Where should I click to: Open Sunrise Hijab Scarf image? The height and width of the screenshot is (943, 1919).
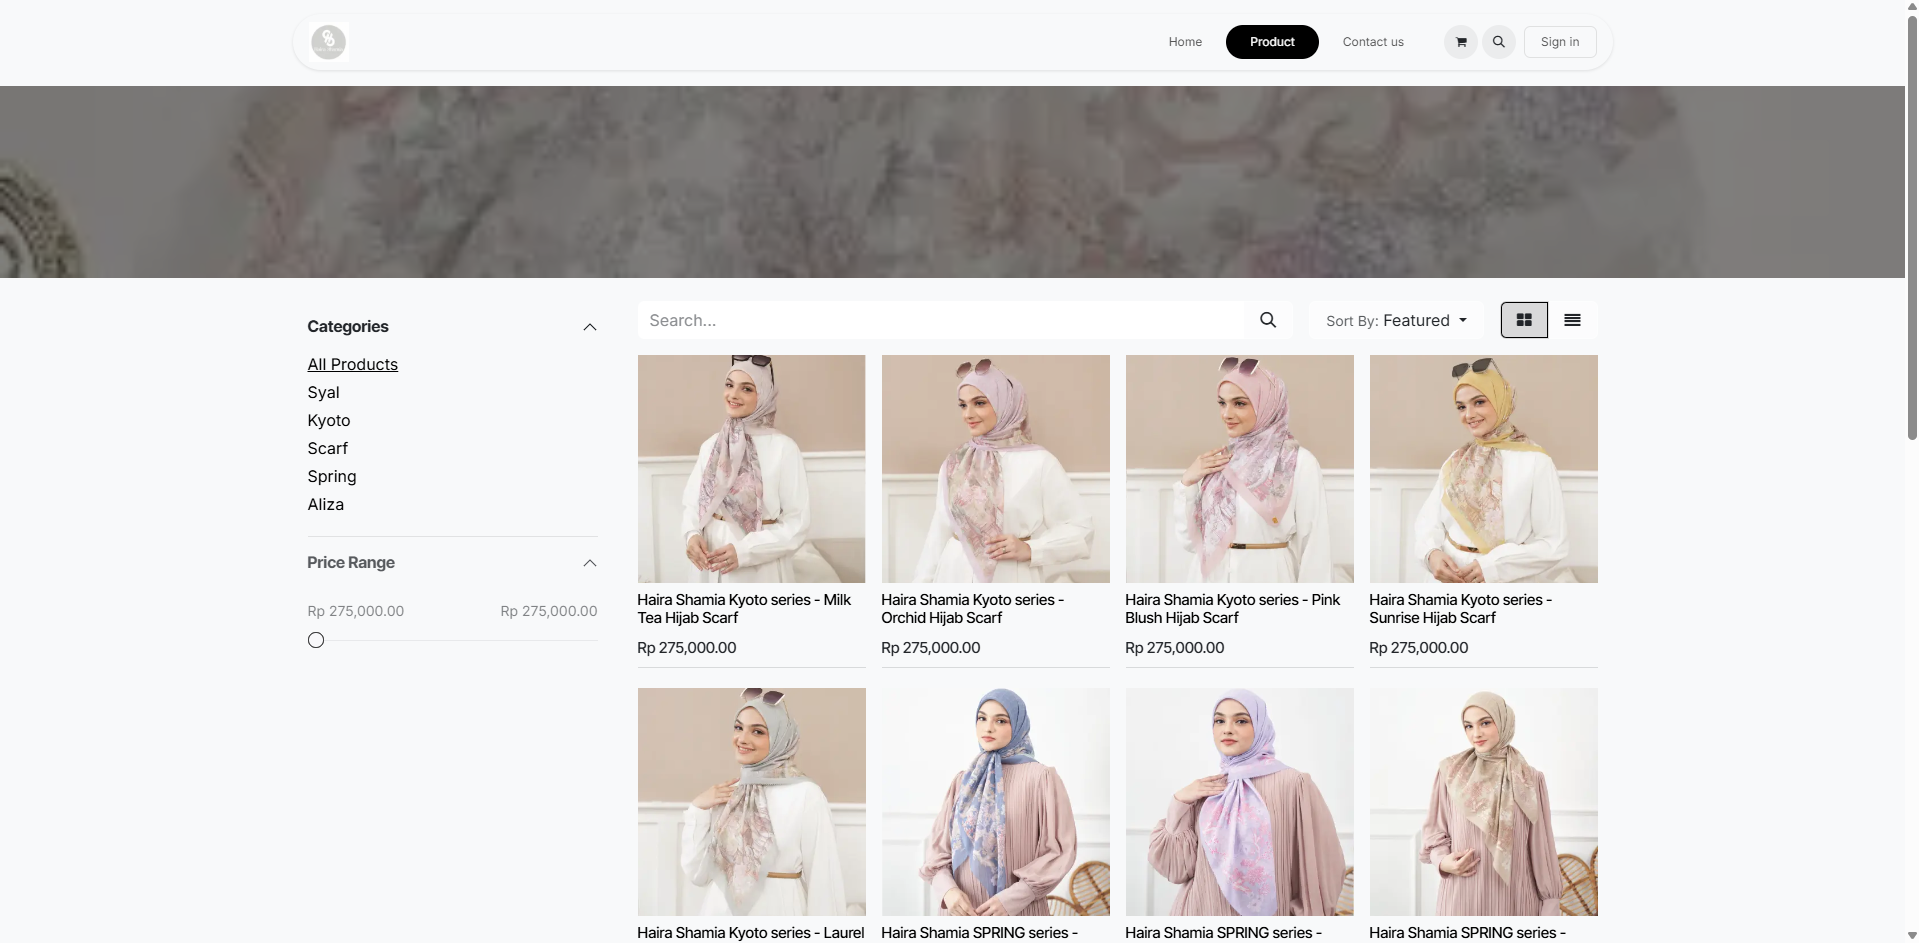(1484, 469)
